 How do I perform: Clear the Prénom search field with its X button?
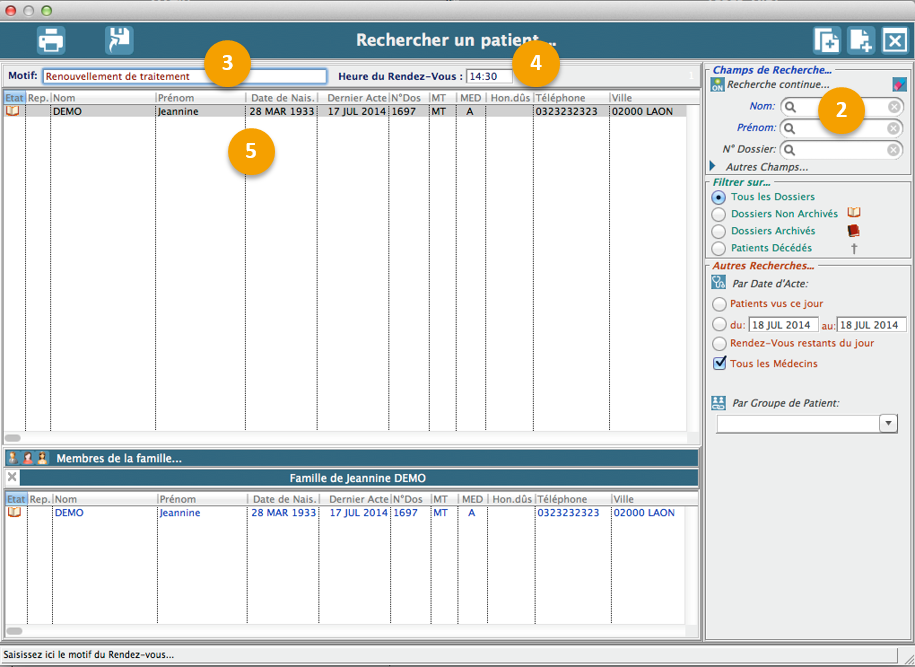[894, 128]
